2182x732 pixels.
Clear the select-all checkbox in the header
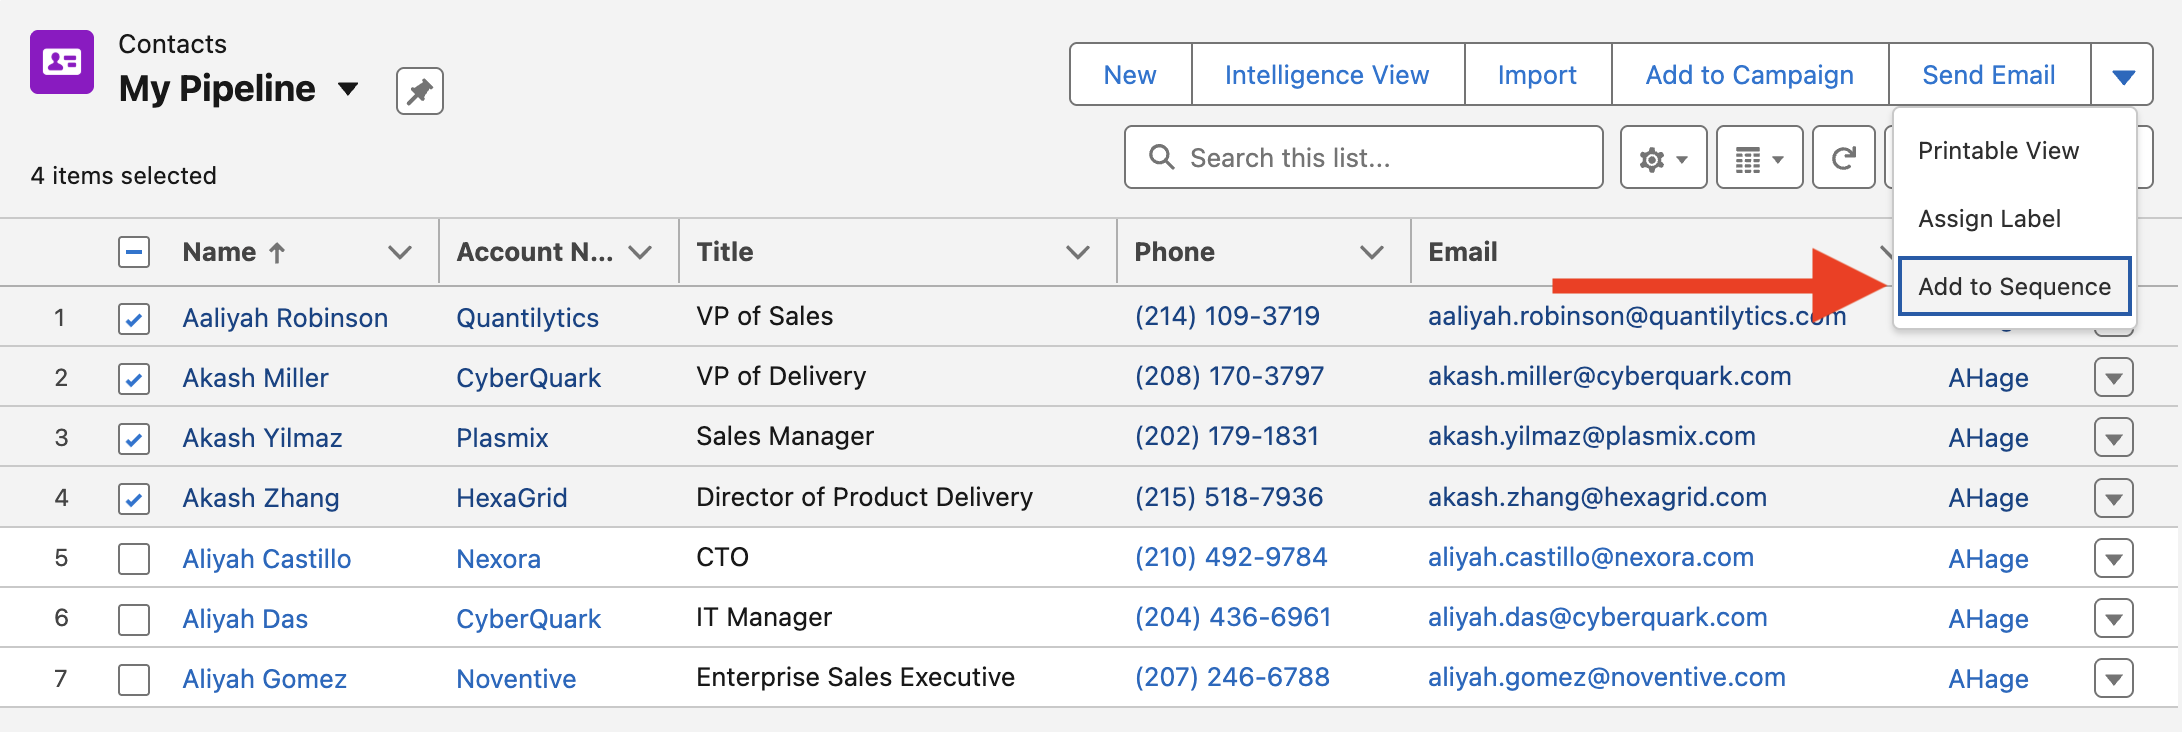tap(133, 252)
